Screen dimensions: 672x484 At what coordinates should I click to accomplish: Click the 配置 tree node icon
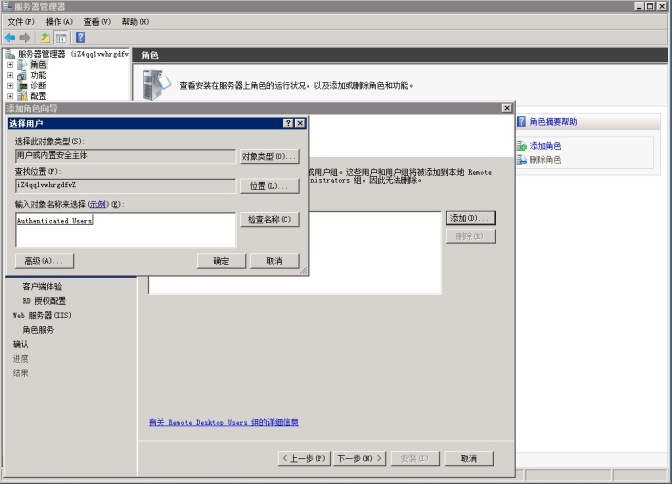click(x=22, y=96)
